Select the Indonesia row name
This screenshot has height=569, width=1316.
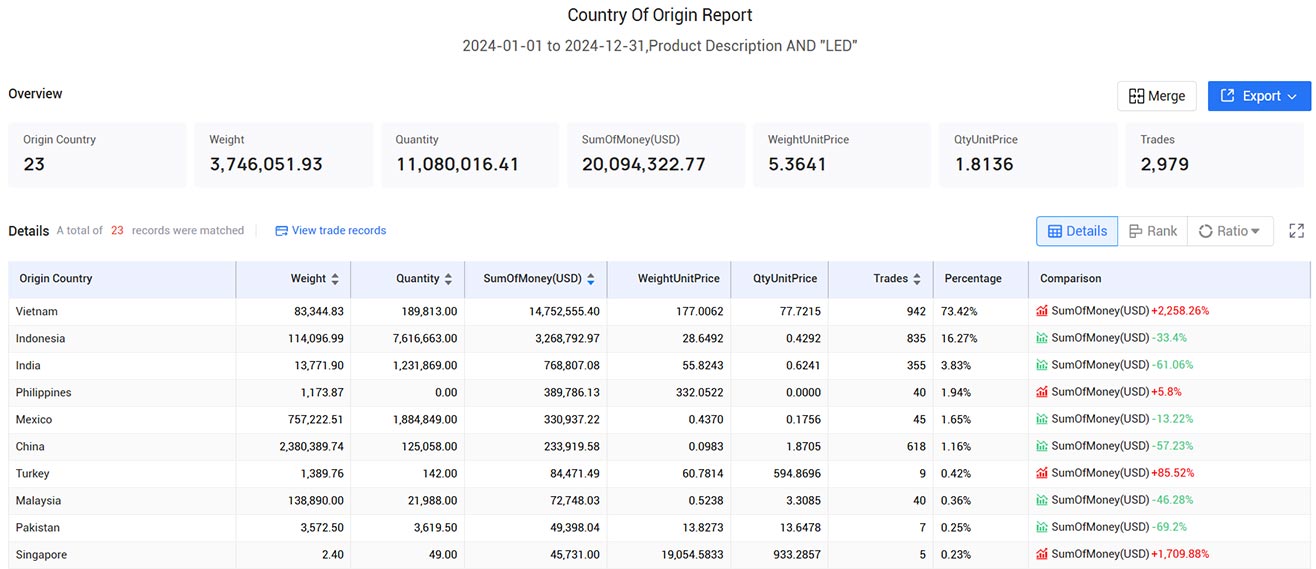[40, 338]
